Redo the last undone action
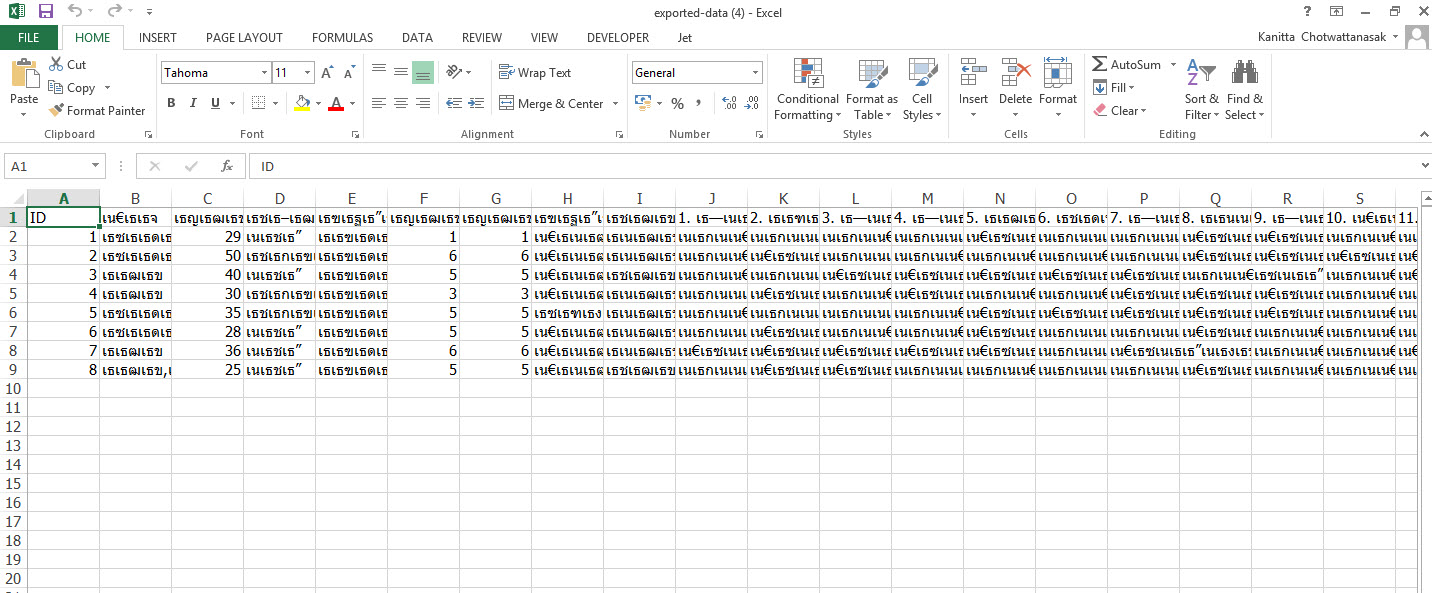The image size is (1432, 593). click(x=114, y=12)
